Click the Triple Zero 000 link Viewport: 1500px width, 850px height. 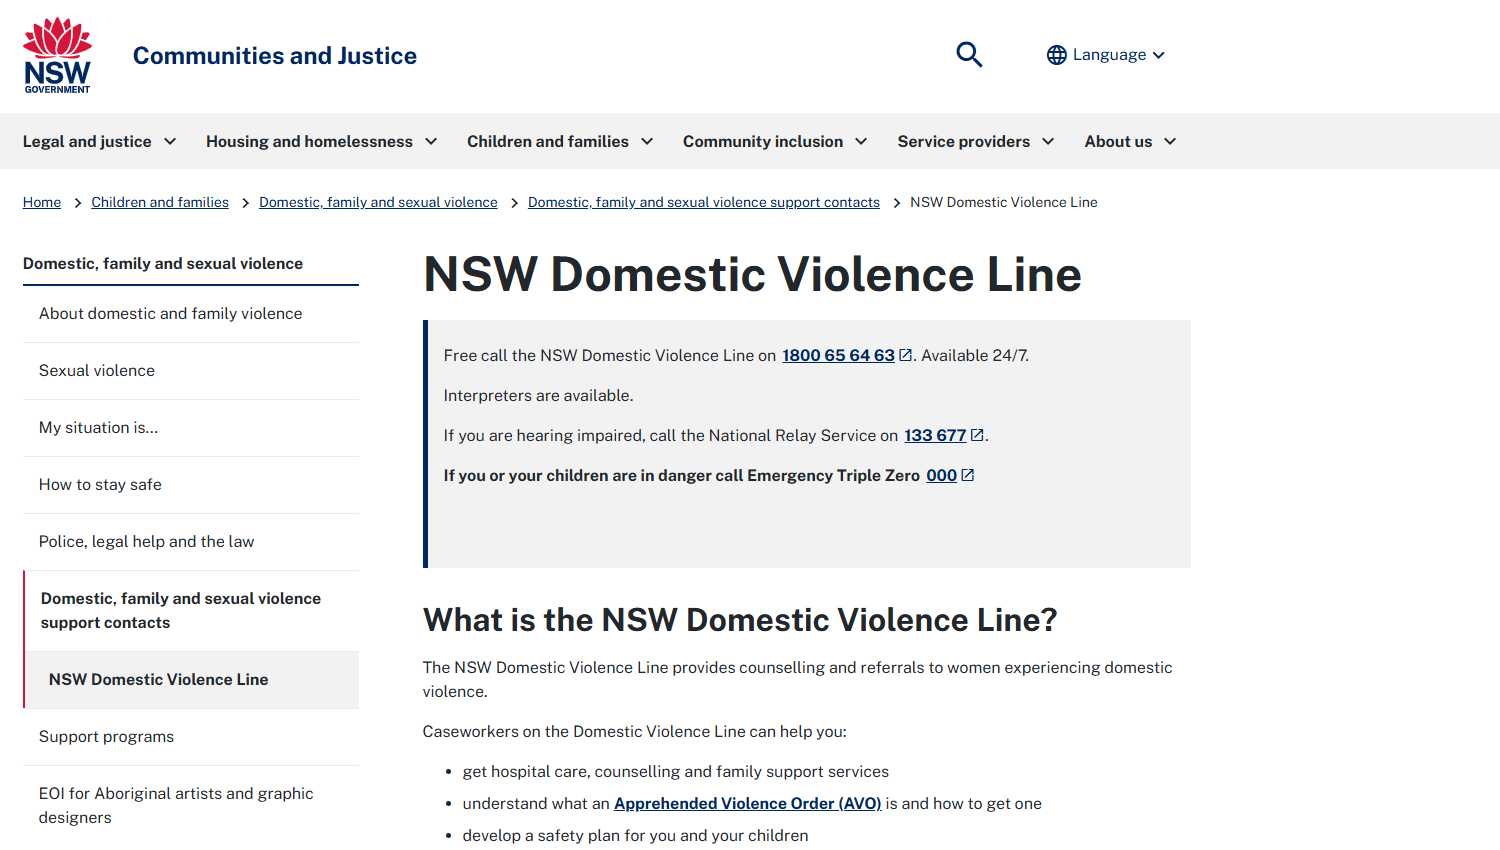click(941, 475)
